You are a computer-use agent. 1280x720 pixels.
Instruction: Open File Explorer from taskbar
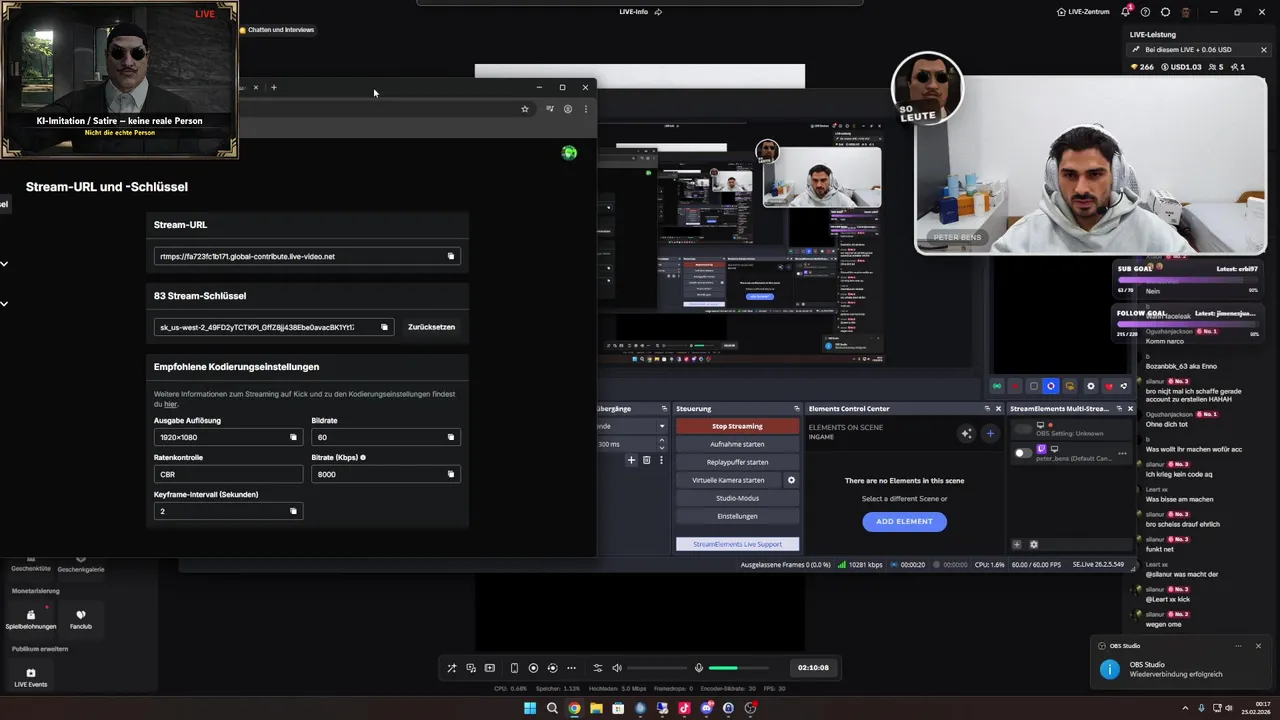(x=596, y=708)
